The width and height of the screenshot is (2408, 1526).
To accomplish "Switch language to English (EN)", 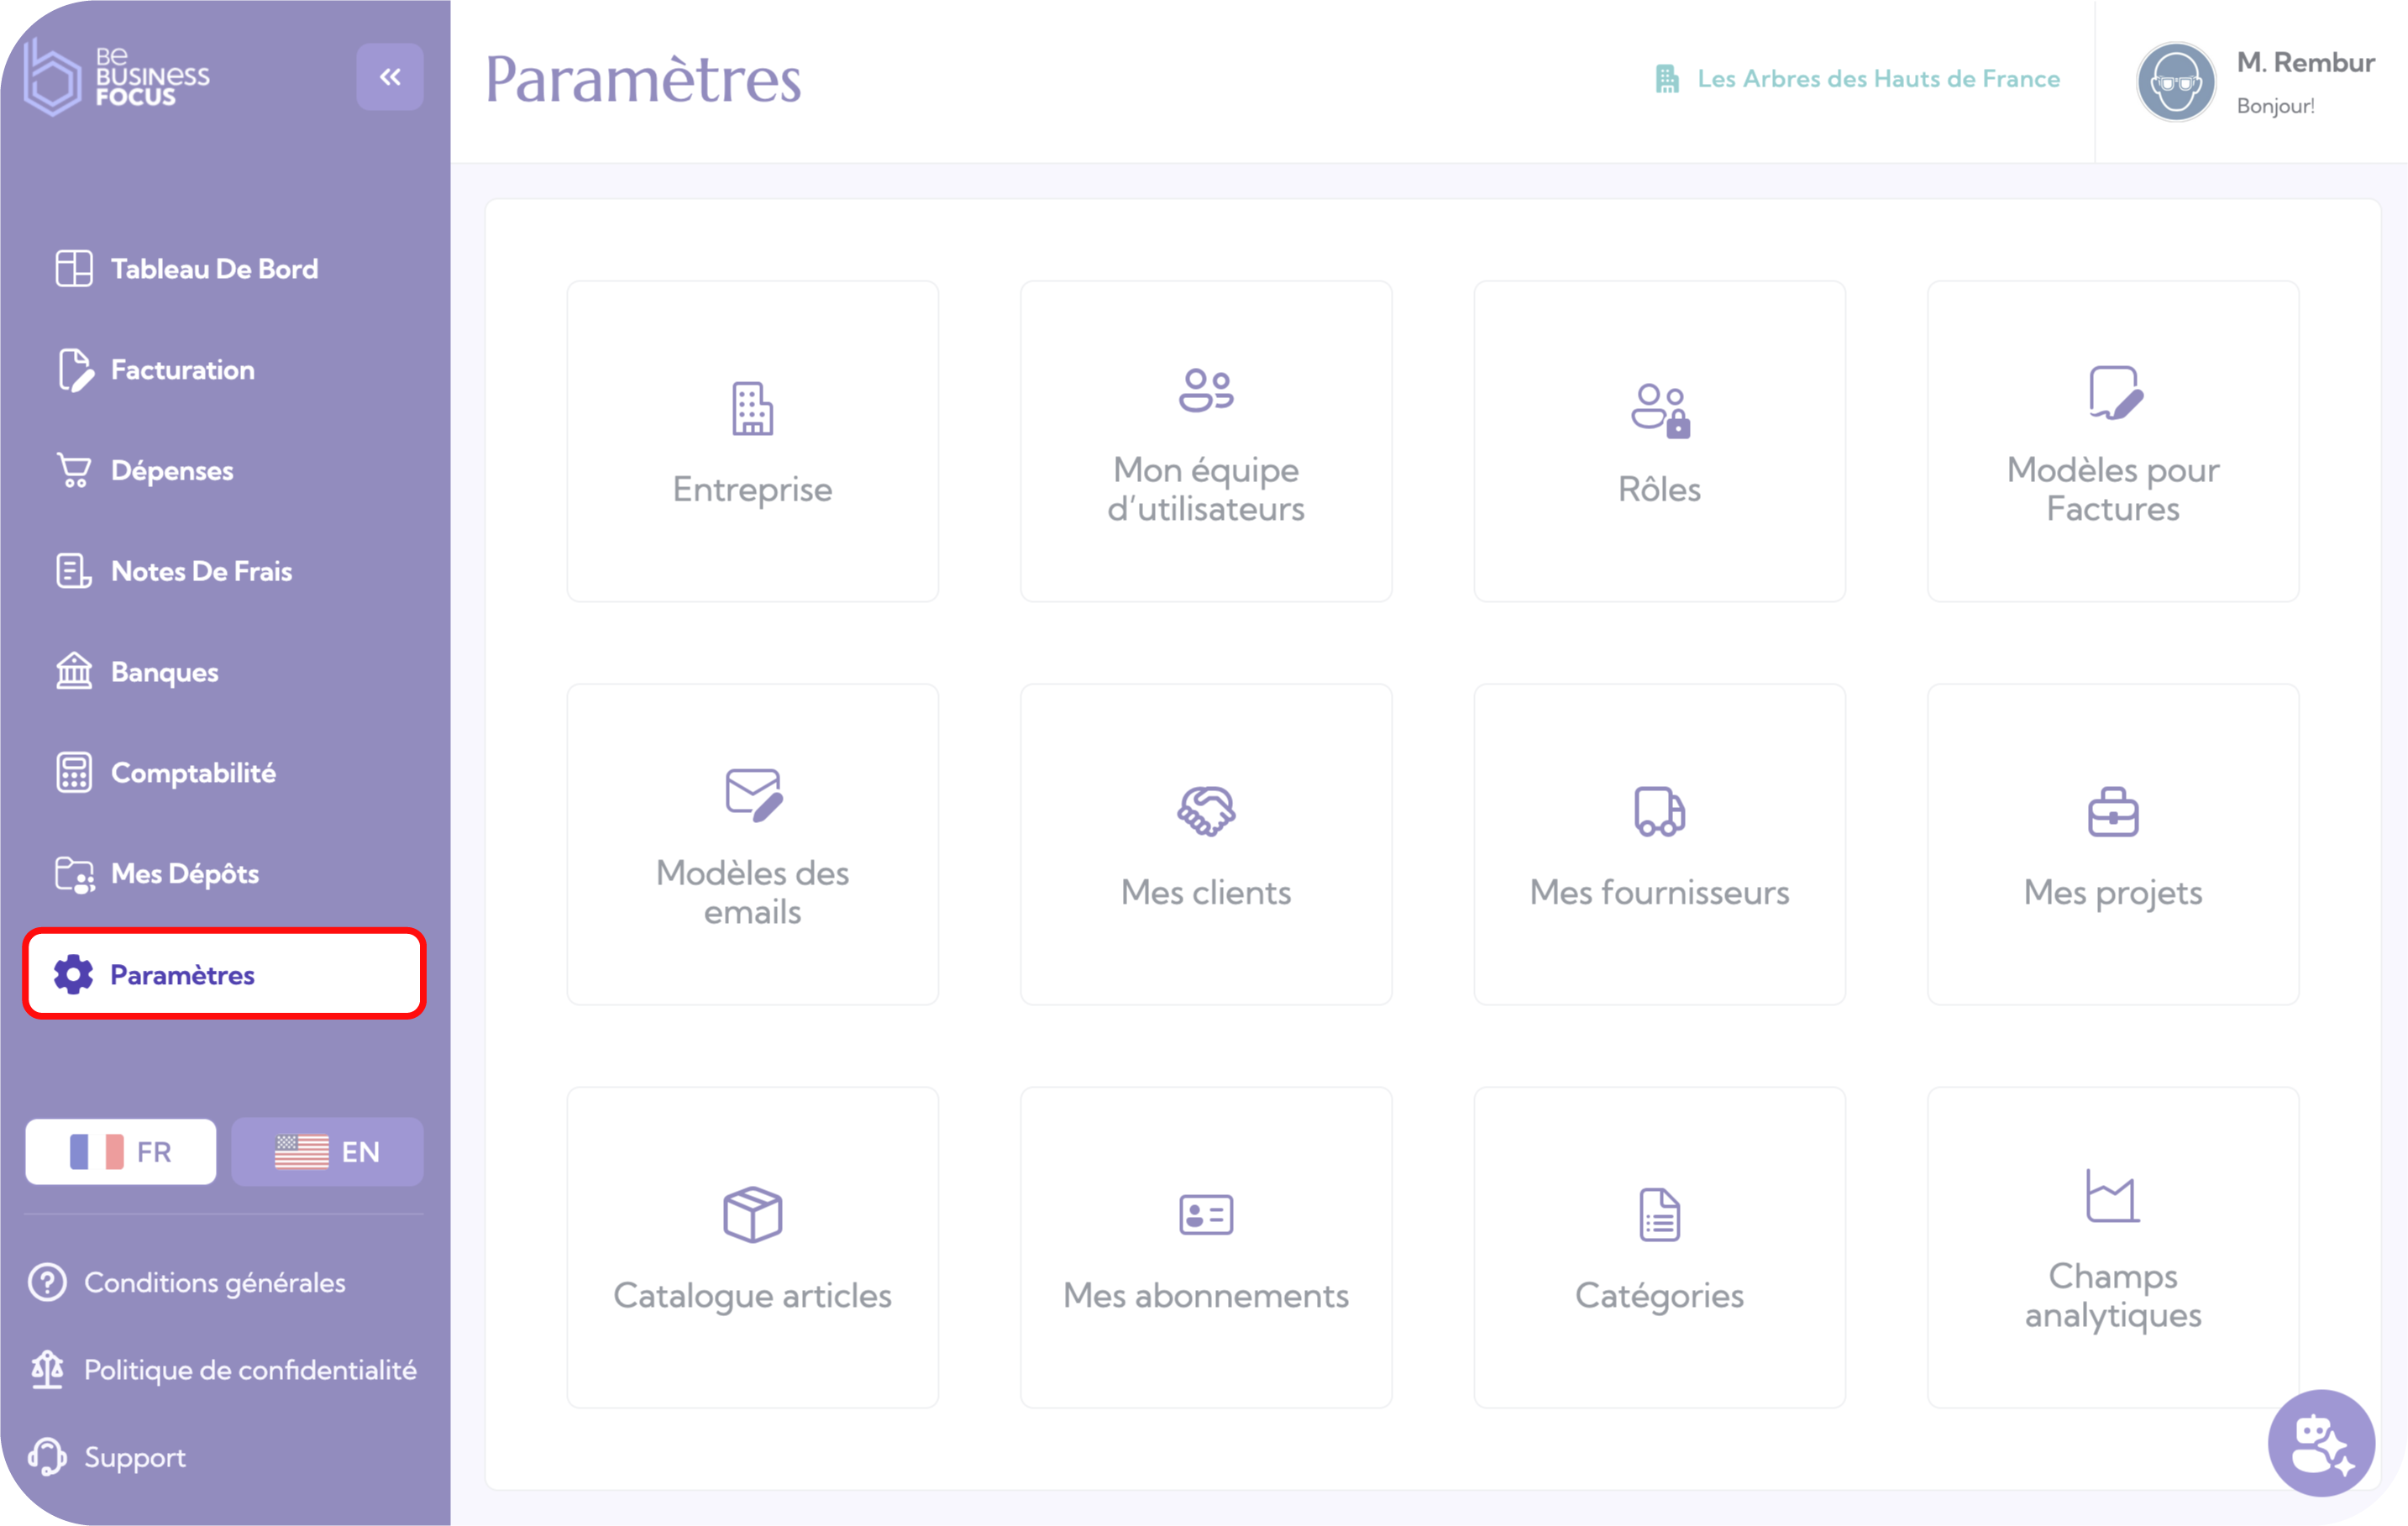I will [327, 1151].
